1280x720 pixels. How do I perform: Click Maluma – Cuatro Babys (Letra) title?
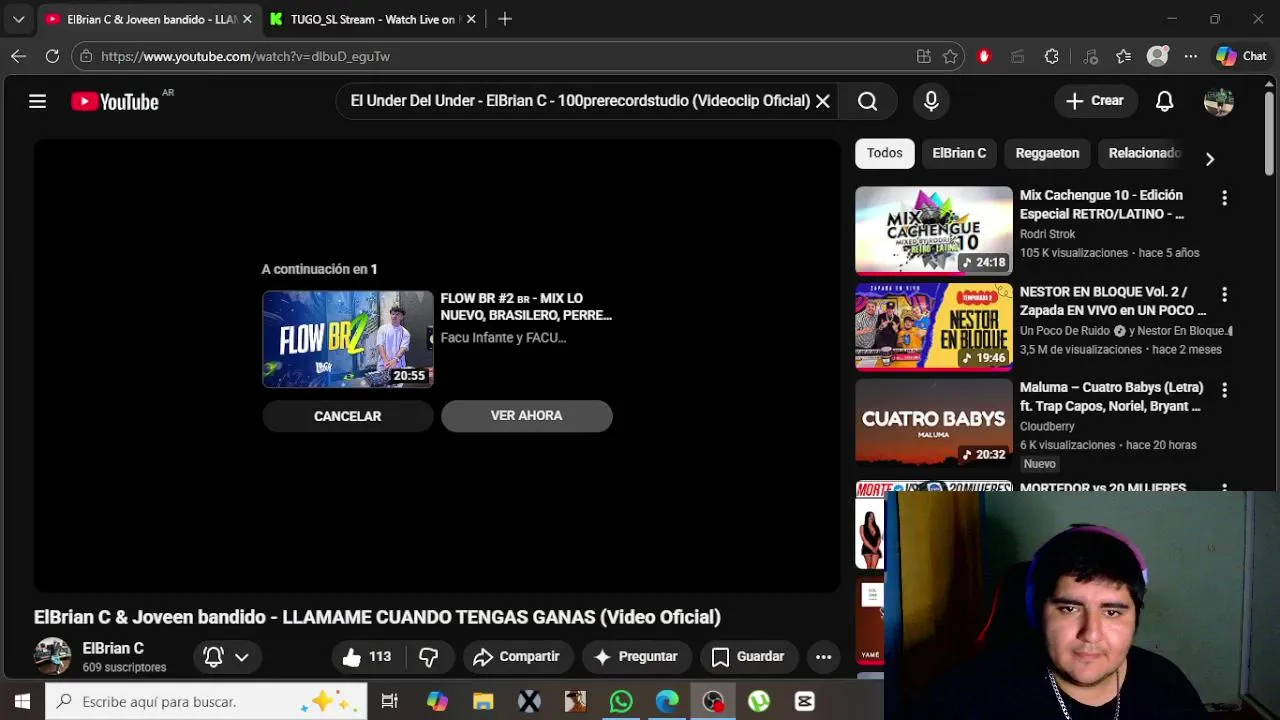coord(1111,396)
